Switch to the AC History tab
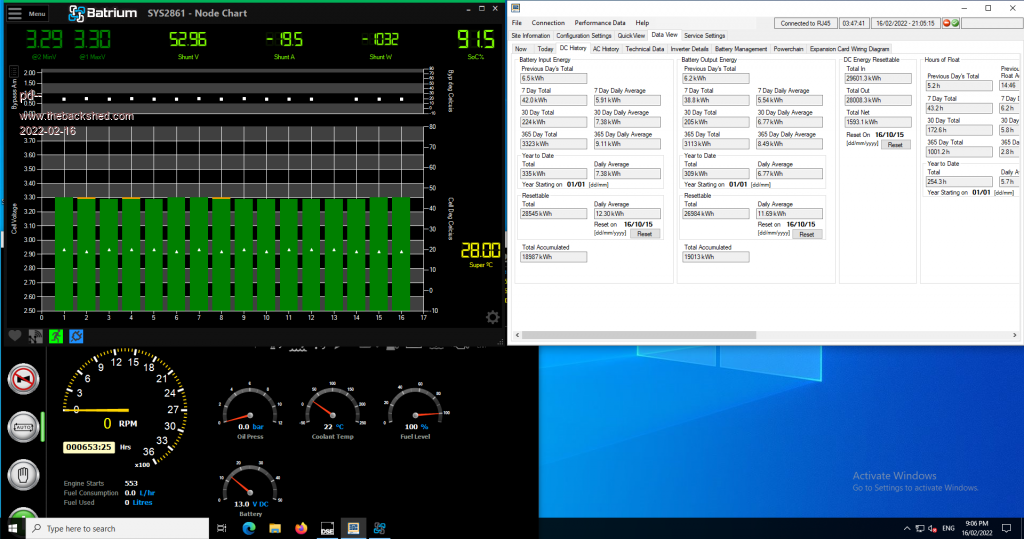The width and height of the screenshot is (1024, 539). (606, 48)
